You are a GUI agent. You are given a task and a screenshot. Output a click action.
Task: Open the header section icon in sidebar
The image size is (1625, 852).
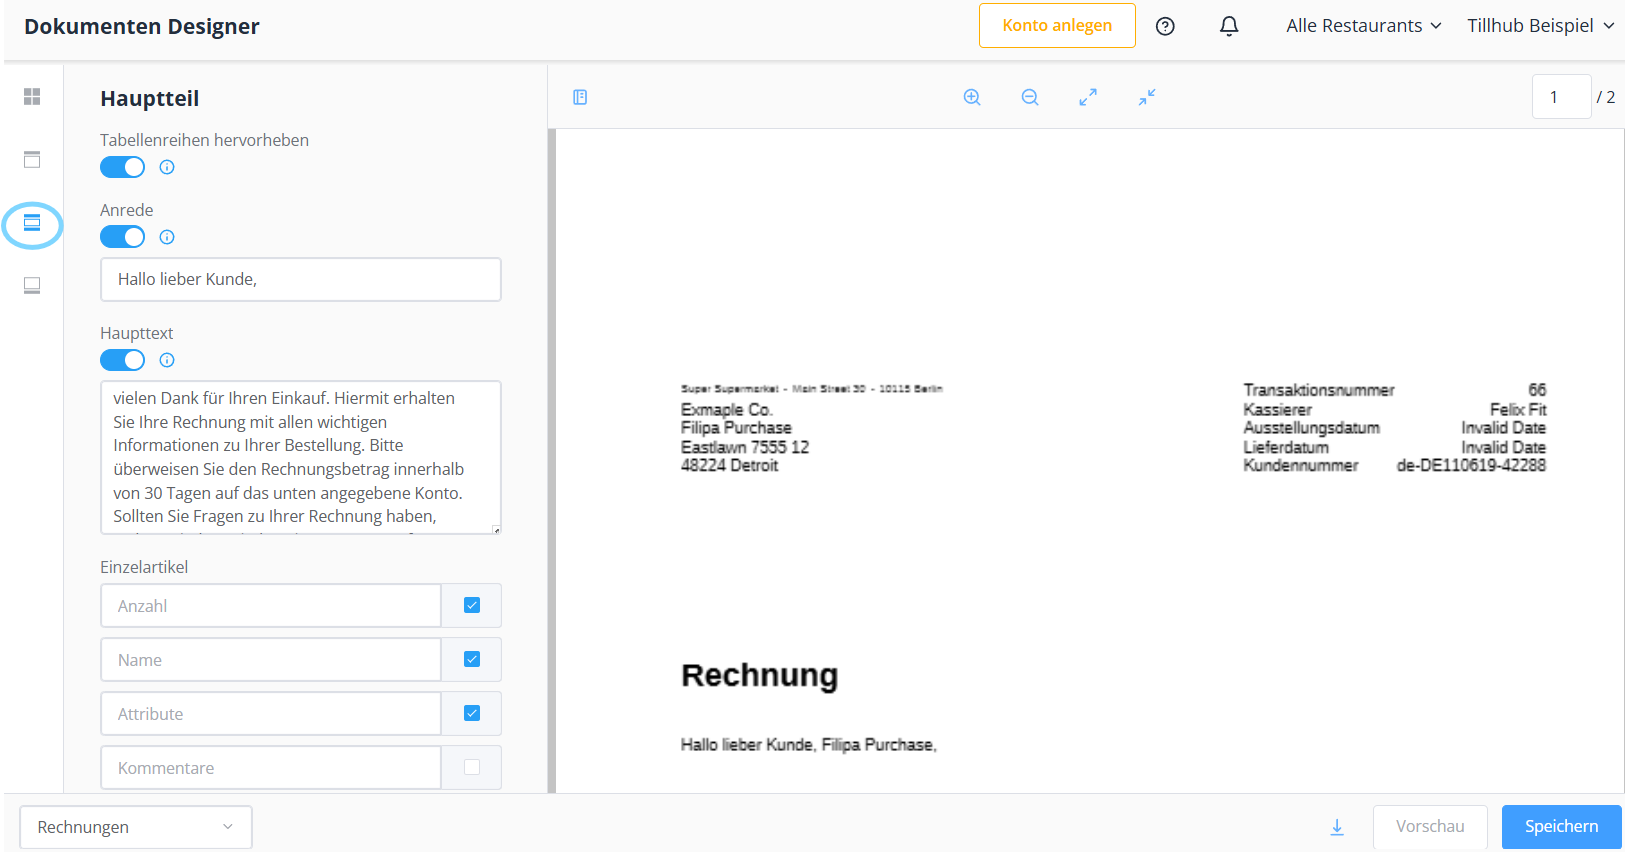point(32,159)
